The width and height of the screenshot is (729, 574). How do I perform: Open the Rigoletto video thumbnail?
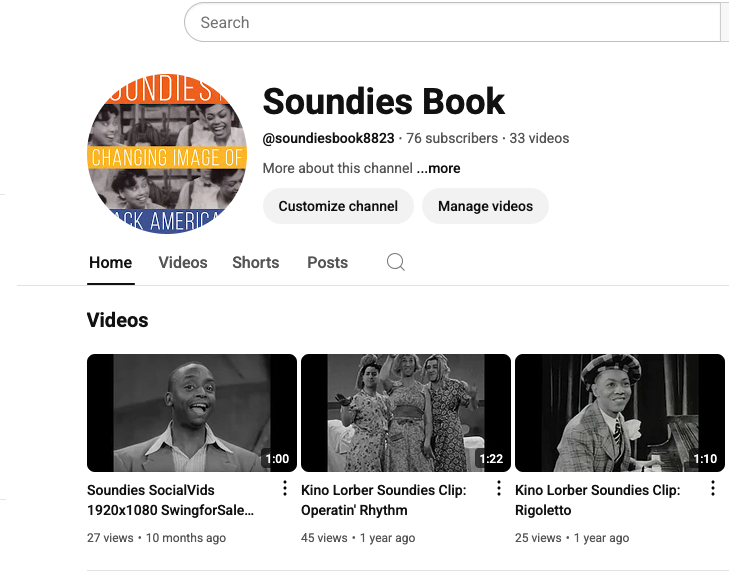[x=620, y=413]
